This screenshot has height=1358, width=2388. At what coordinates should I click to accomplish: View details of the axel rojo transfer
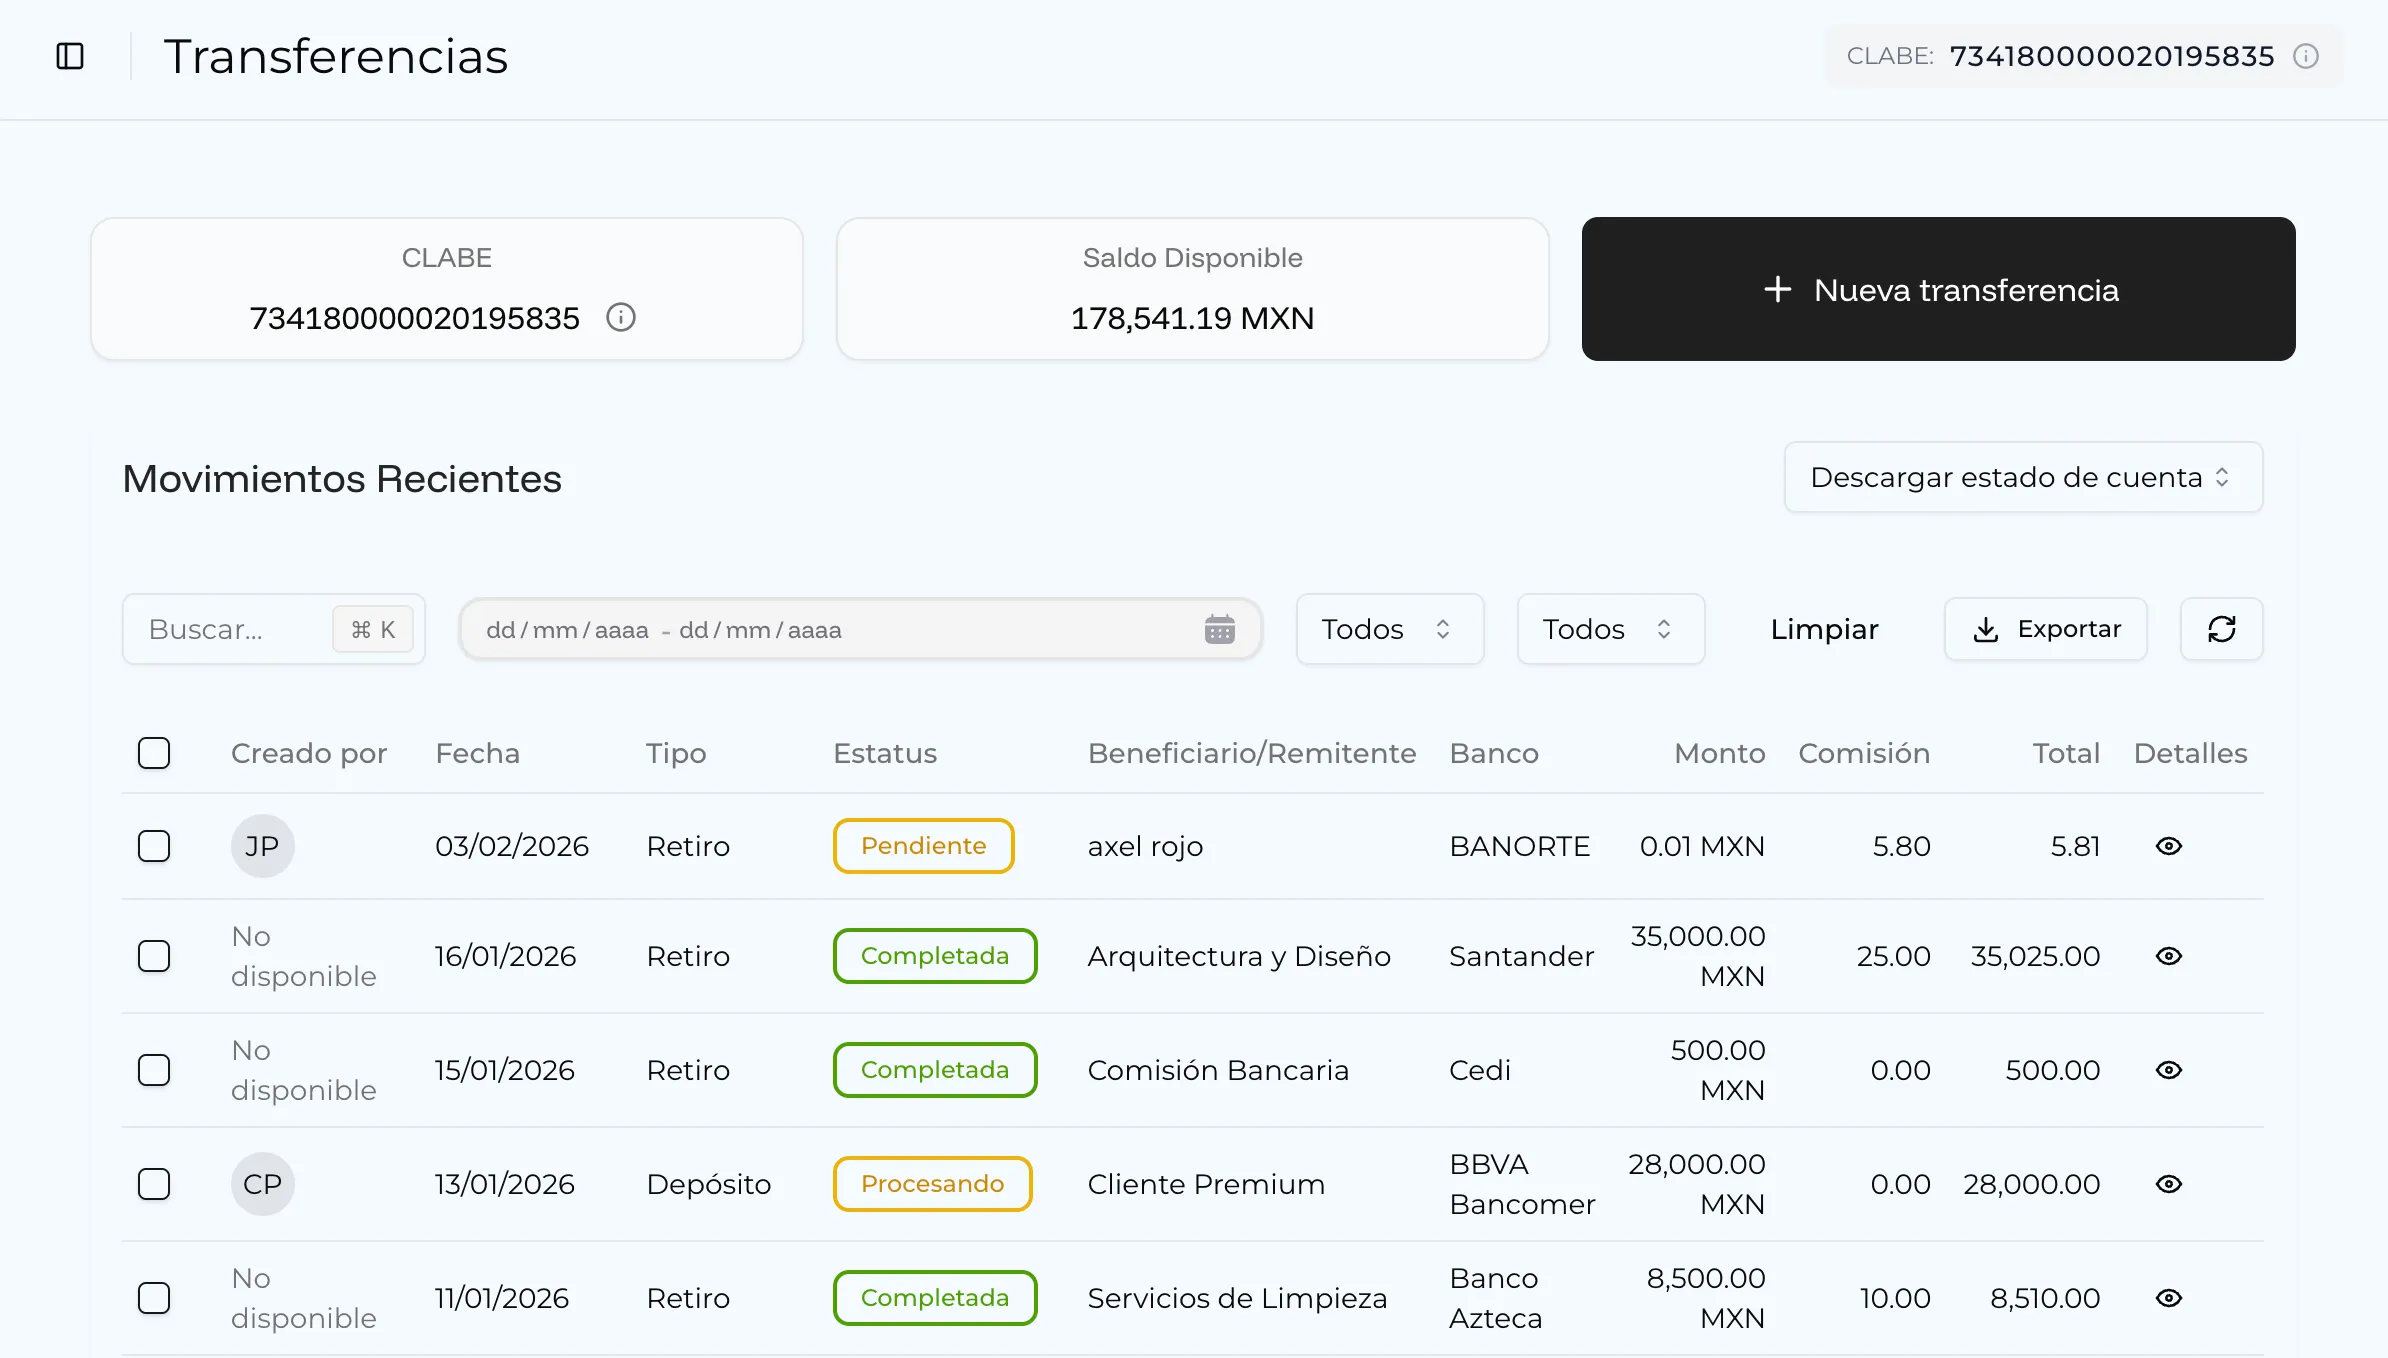pos(2168,846)
